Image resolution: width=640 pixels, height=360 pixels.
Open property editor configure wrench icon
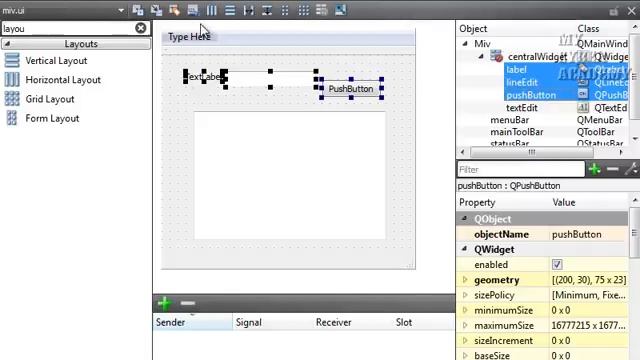pos(631,169)
